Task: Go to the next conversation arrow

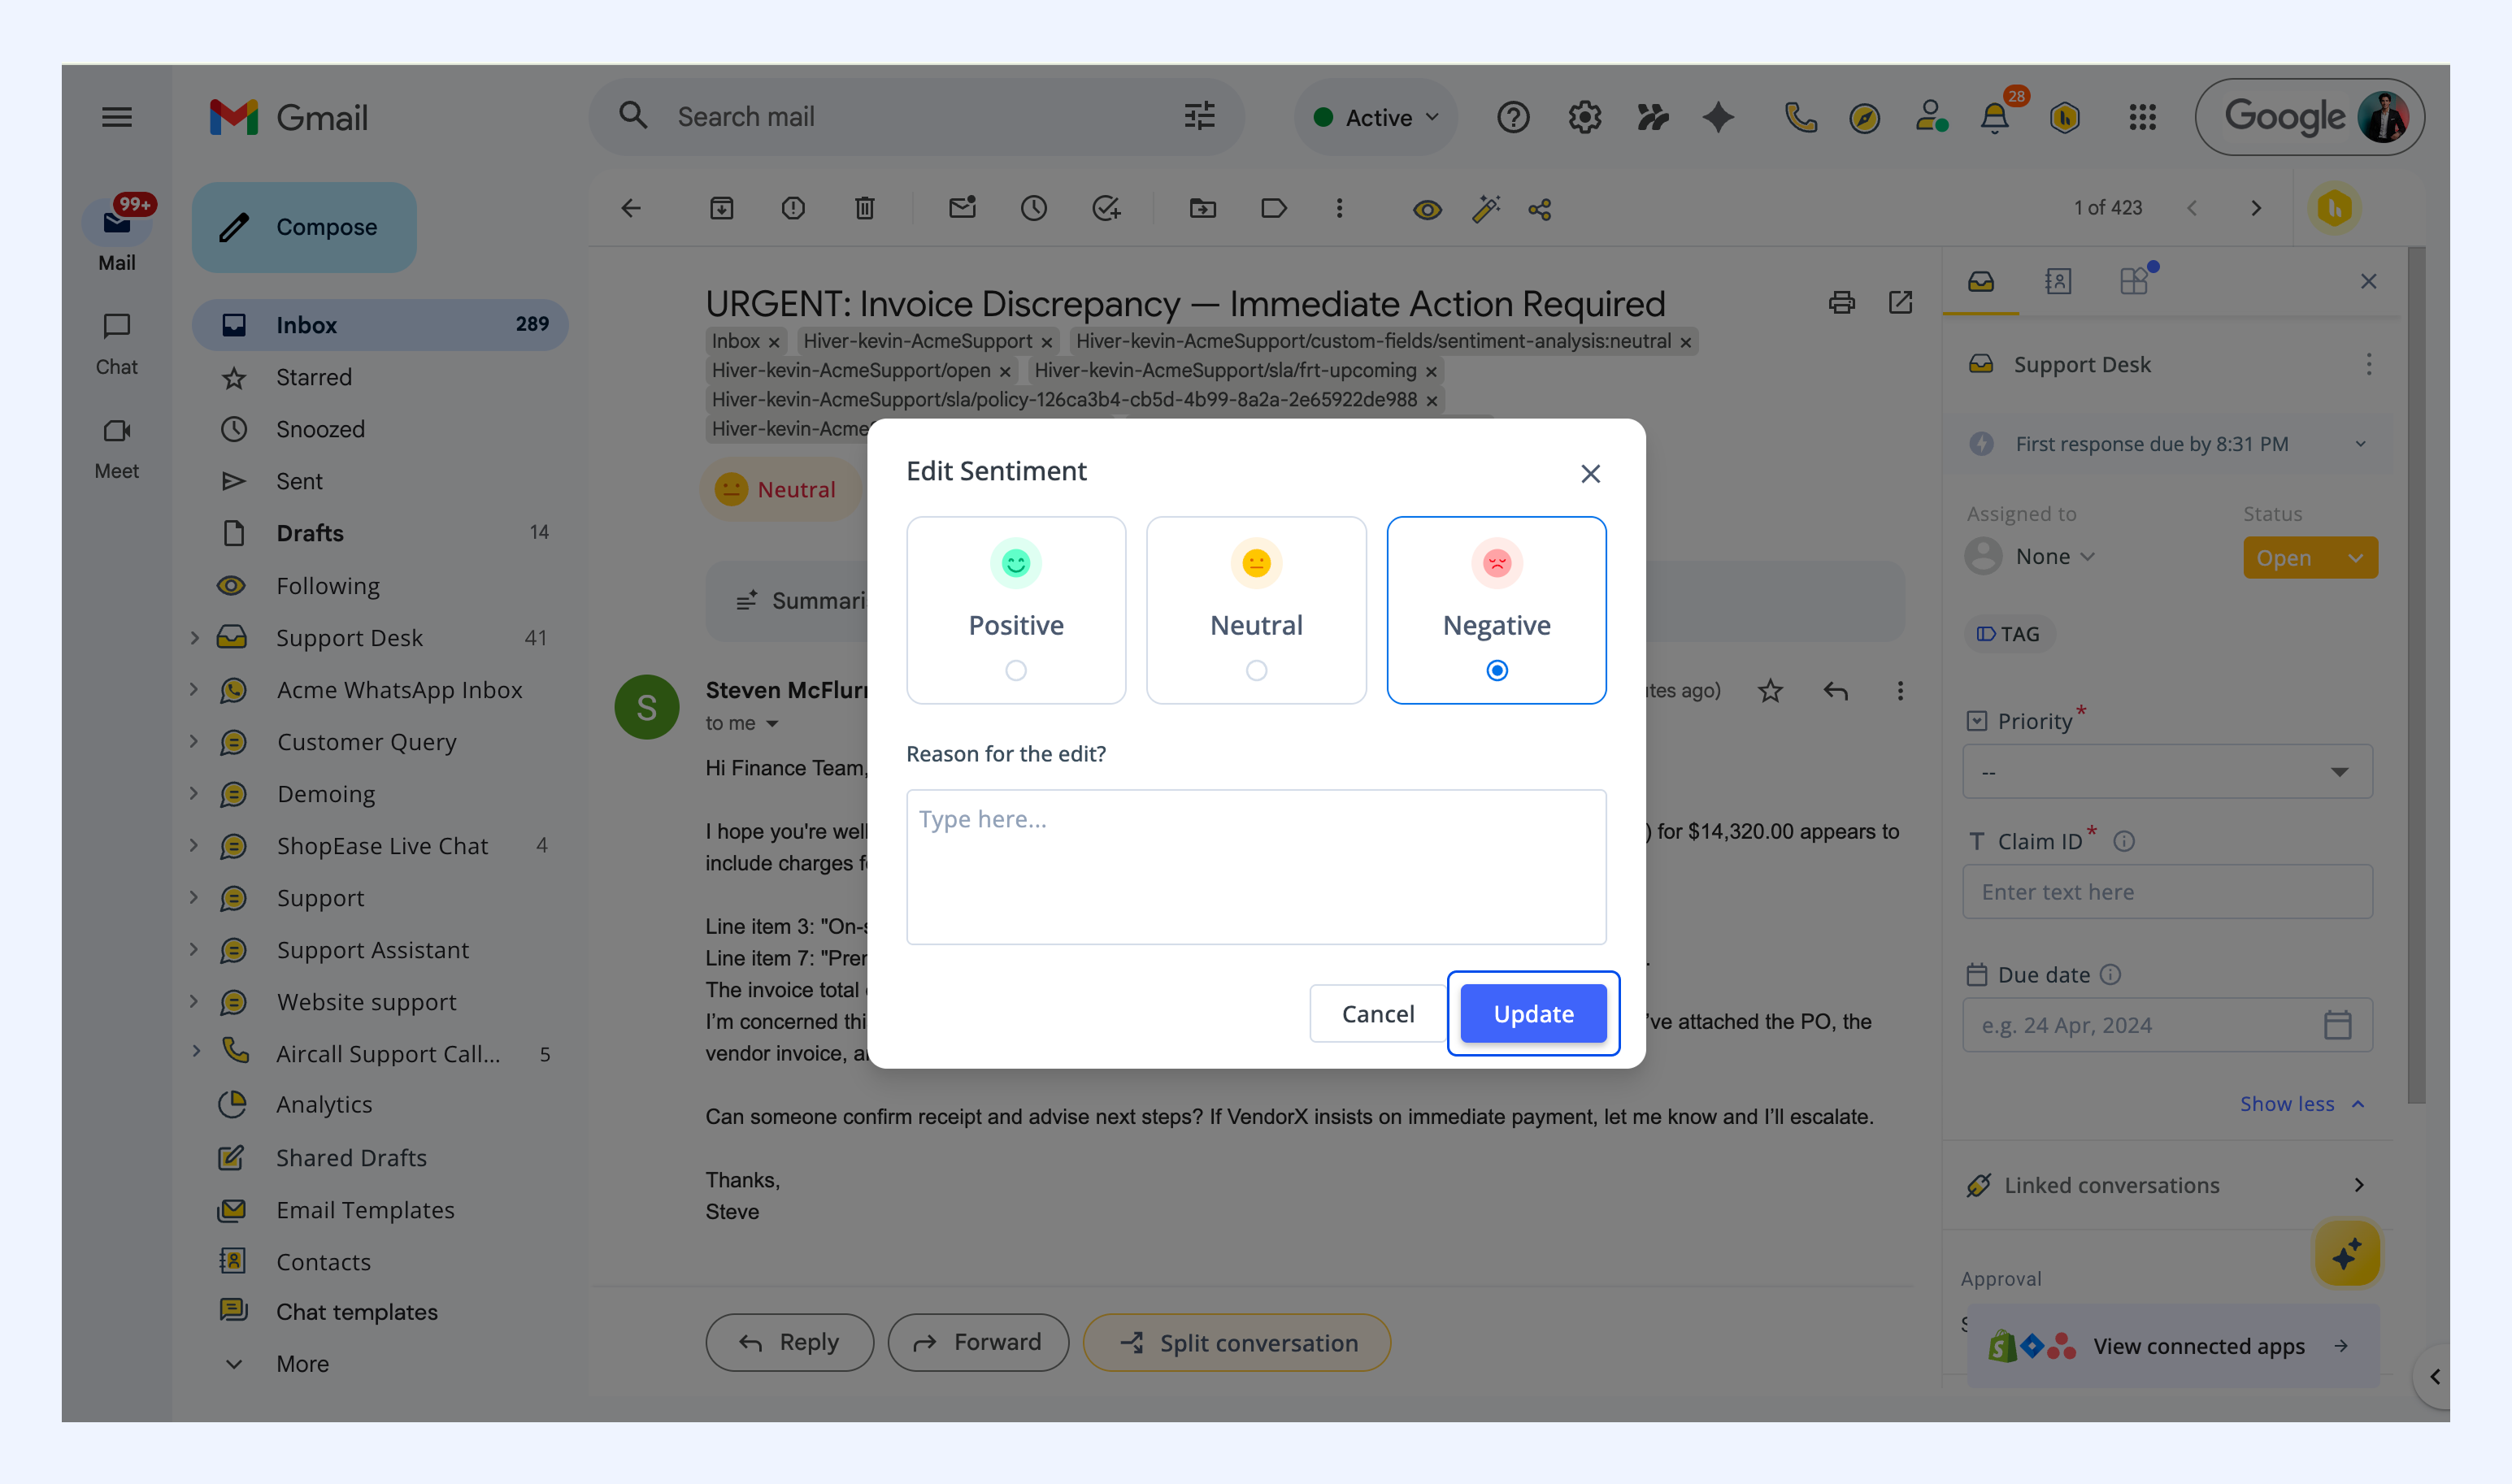Action: [2256, 208]
